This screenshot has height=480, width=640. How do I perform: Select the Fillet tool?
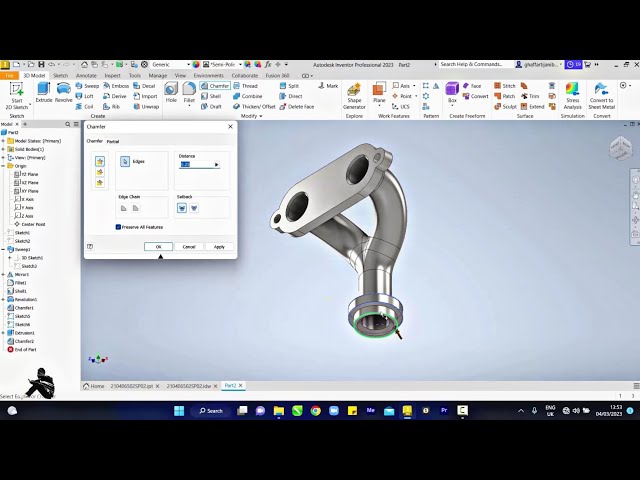tap(189, 92)
